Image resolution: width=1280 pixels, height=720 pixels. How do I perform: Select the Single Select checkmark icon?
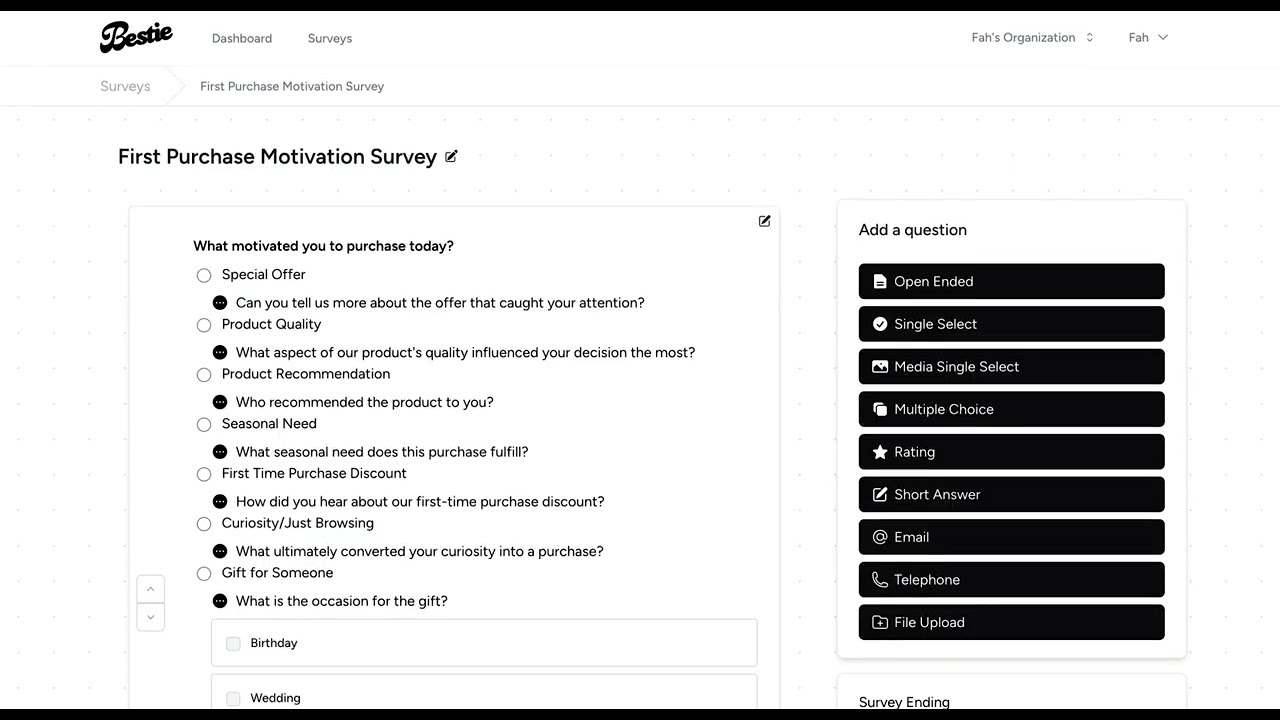click(880, 323)
